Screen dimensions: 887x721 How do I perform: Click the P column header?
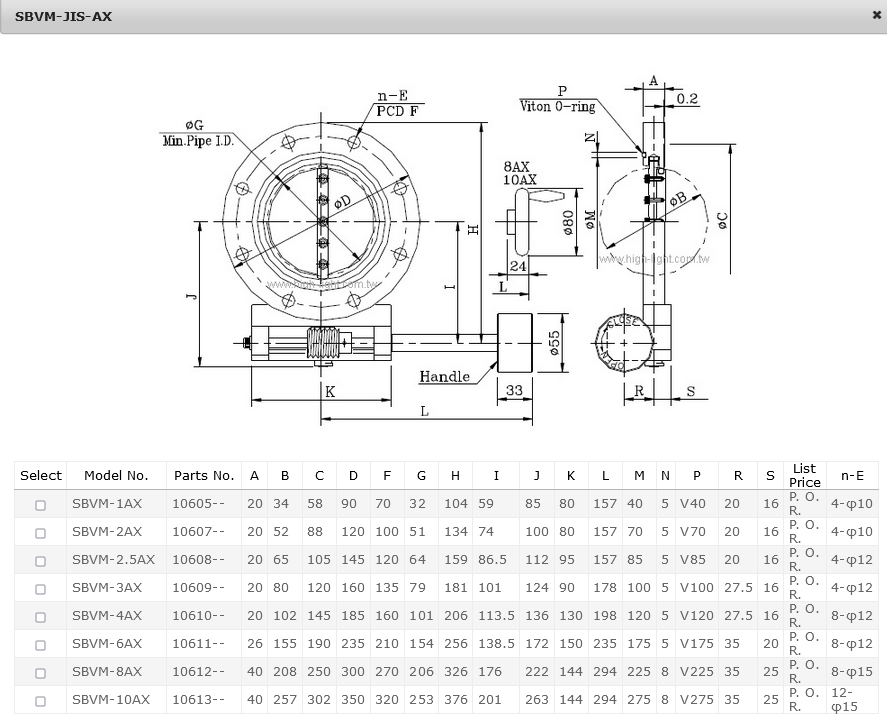(x=697, y=476)
